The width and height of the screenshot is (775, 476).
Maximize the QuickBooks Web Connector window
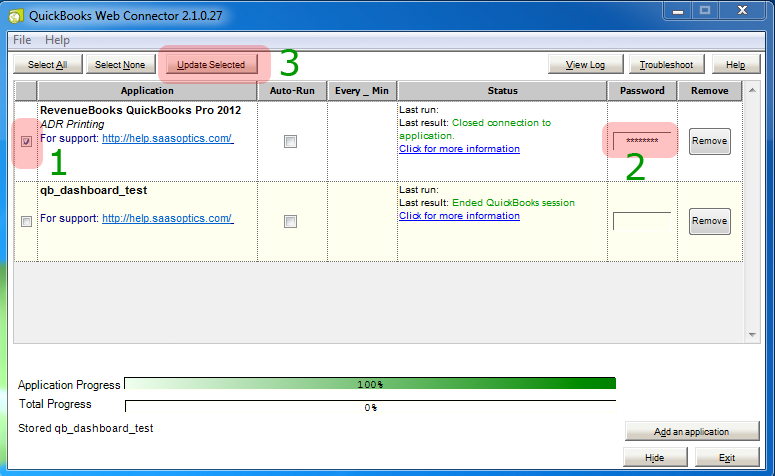coord(705,10)
